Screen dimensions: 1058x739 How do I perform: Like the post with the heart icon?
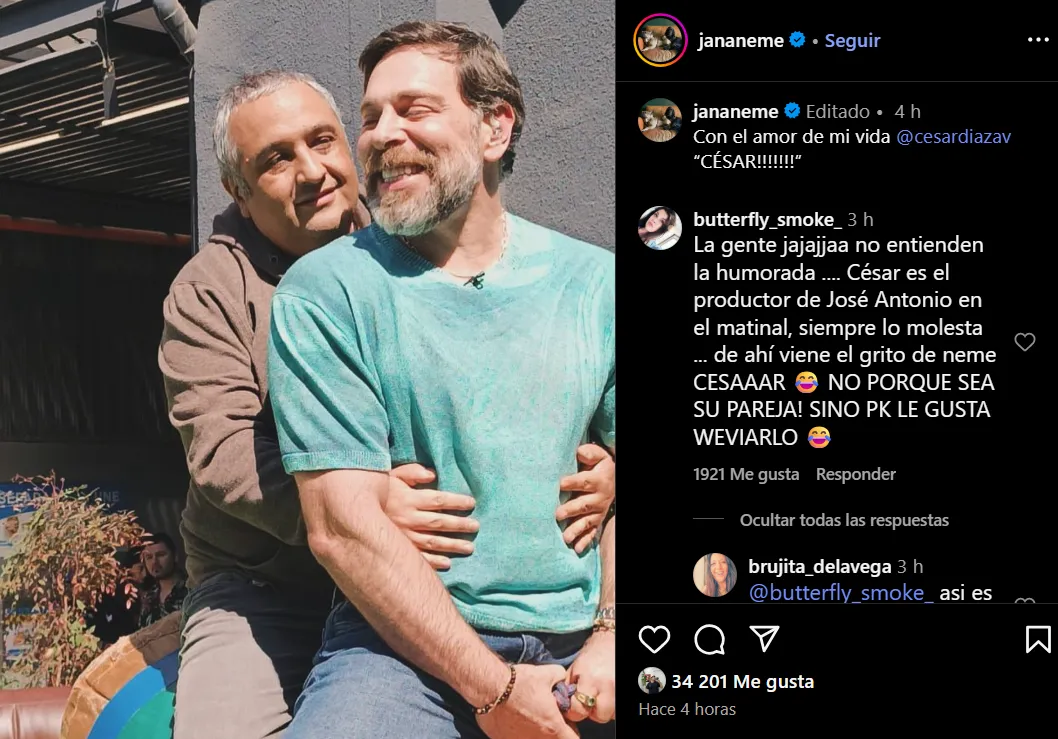click(654, 638)
